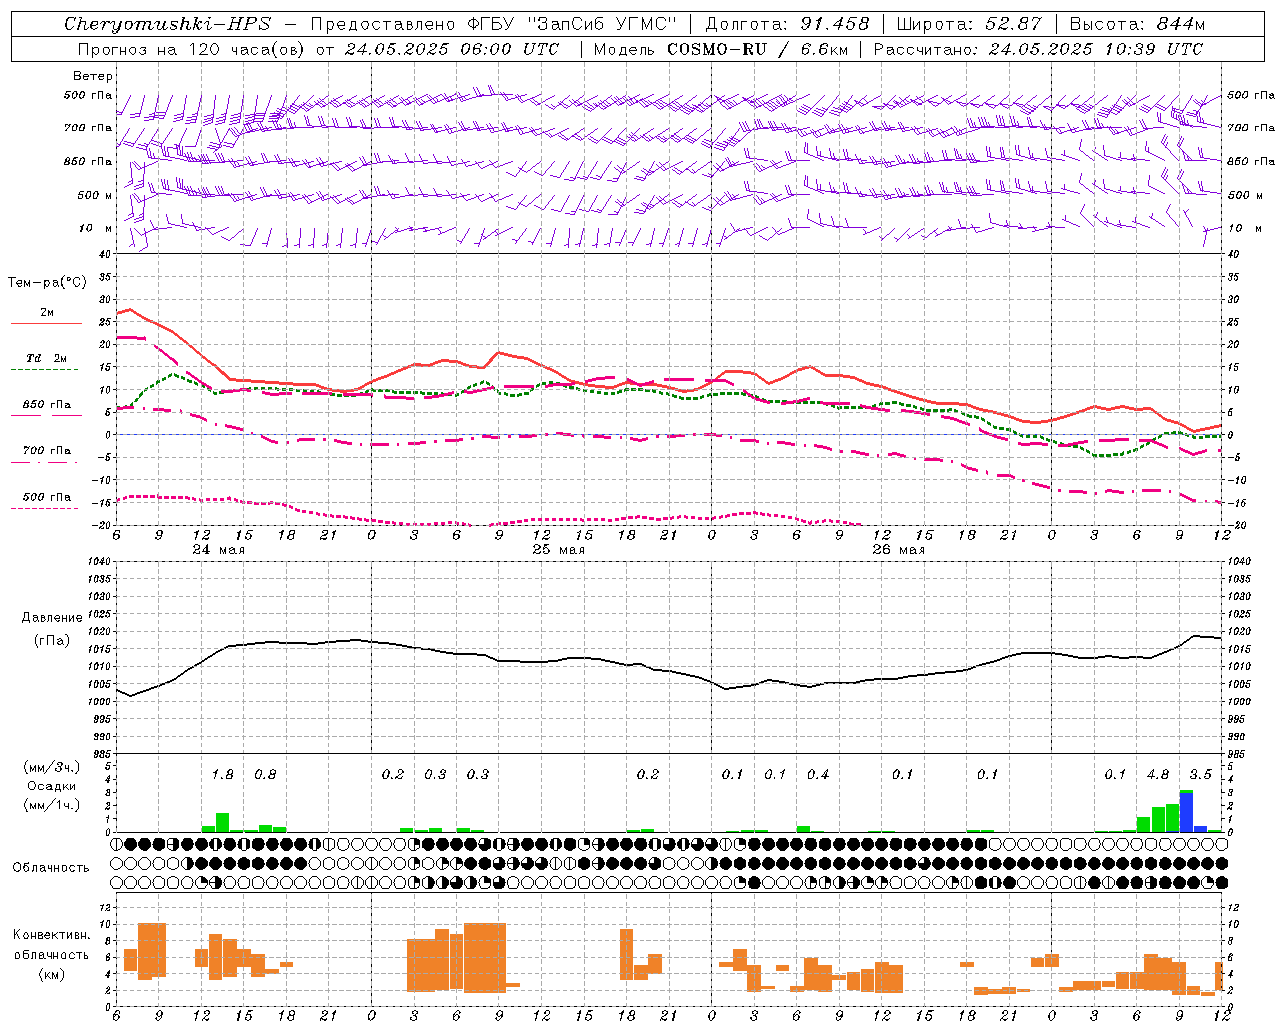The height and width of the screenshot is (1024, 1280).
Task: Click the '26 мая' date label
Action: tap(898, 550)
